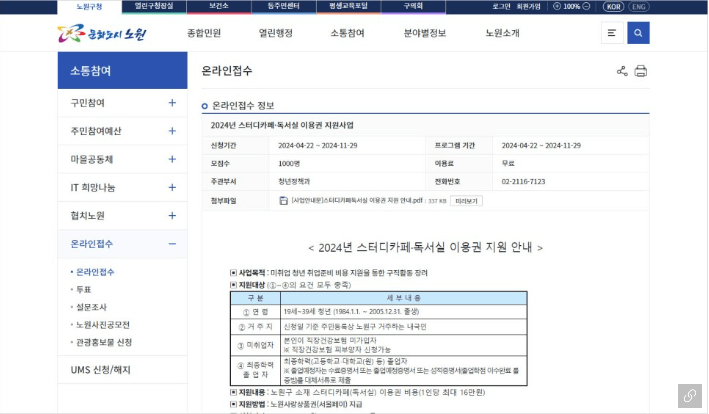This screenshot has height=414, width=709.
Task: Select 투표 submenu item
Action: pyautogui.click(x=84, y=290)
